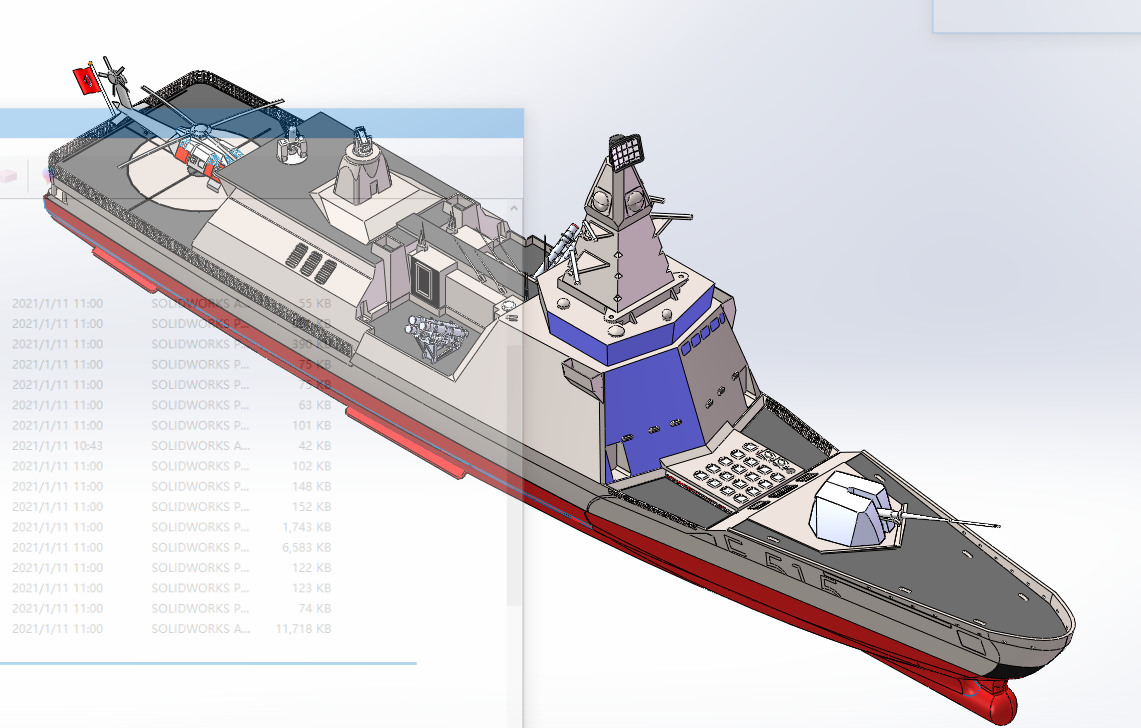Select the file row sized 122 KB
This screenshot has width=1141, height=728.
pyautogui.click(x=172, y=569)
